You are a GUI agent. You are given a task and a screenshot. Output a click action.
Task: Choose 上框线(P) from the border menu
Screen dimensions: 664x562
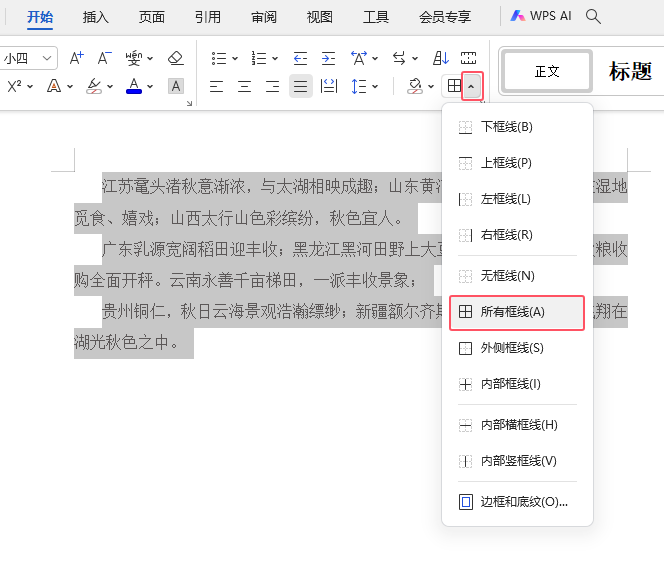[x=517, y=163]
